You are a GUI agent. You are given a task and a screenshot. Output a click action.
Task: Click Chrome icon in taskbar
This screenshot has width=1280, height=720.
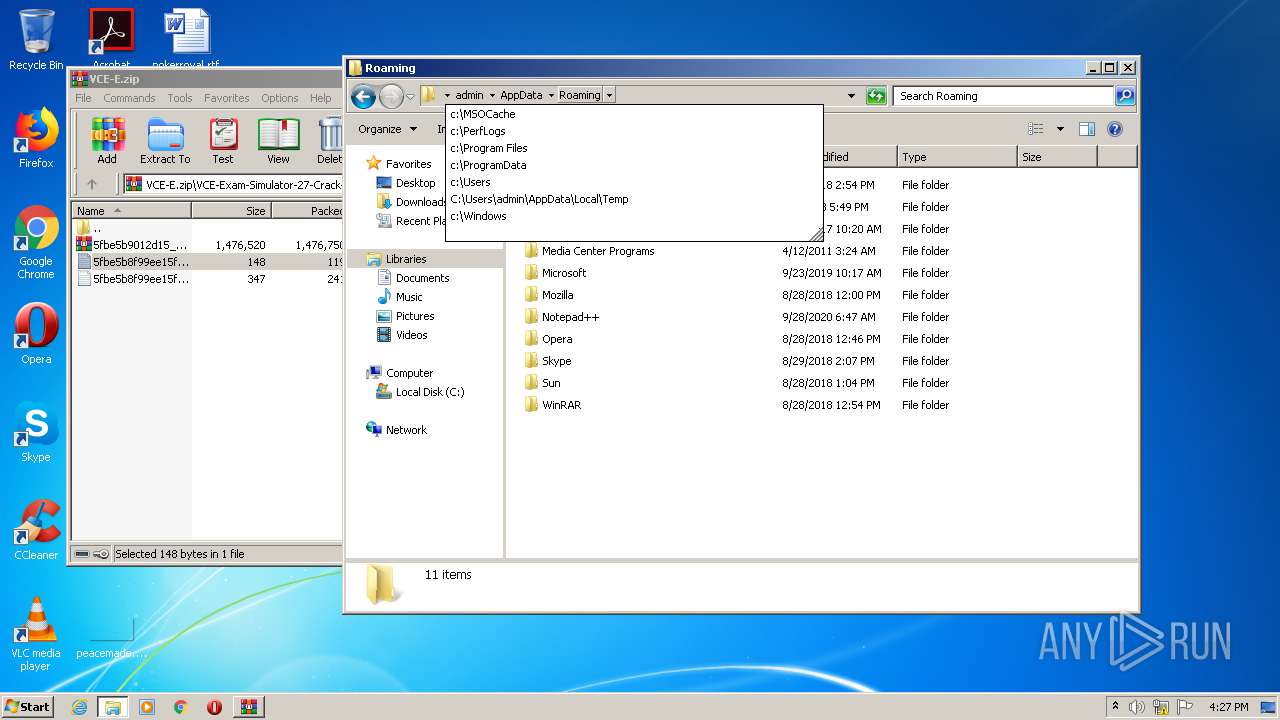point(180,707)
